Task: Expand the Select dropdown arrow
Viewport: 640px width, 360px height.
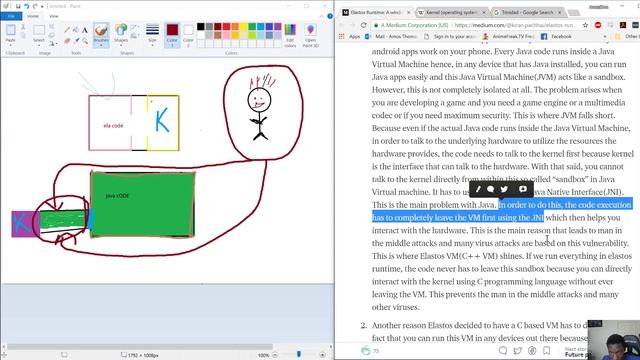Action: (x=39, y=44)
